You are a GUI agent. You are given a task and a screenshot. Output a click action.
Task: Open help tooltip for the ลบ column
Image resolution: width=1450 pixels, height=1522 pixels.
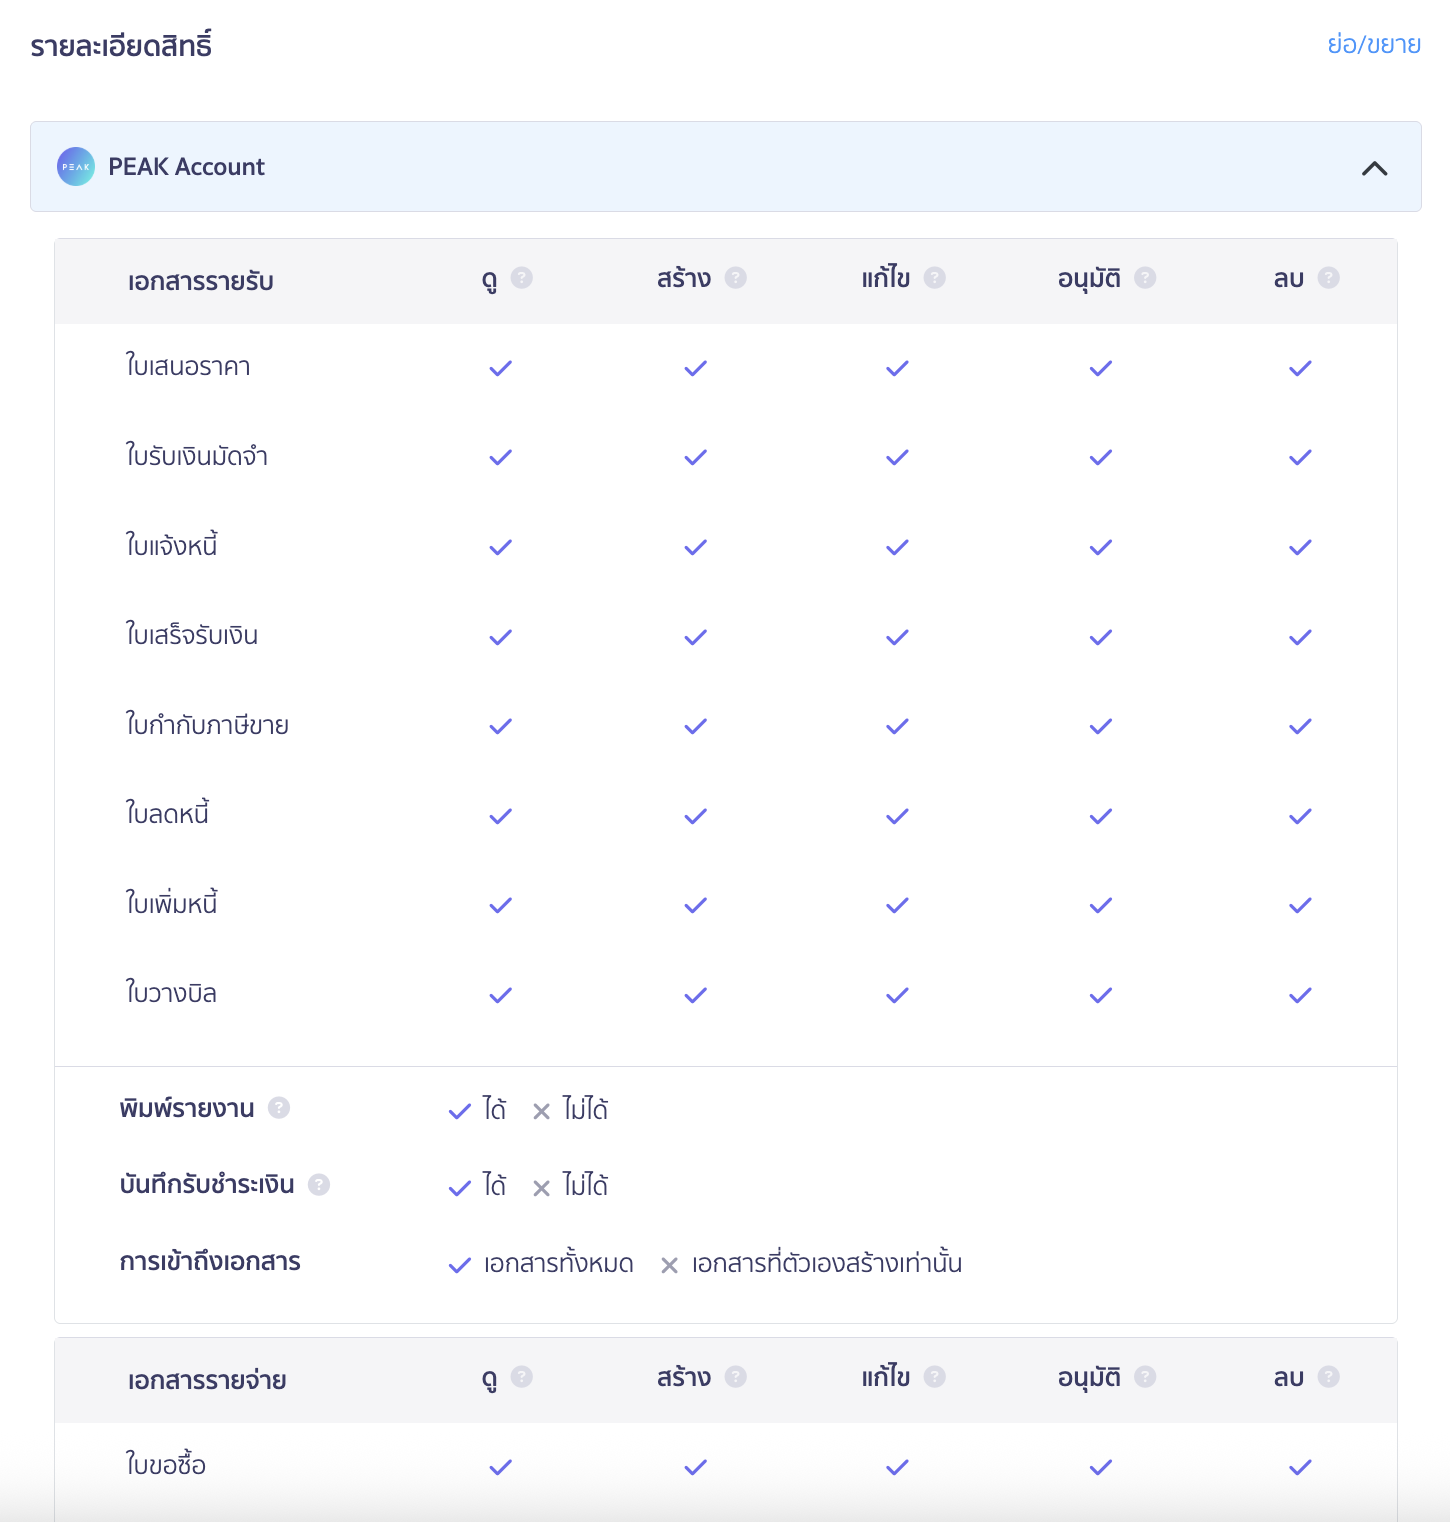[1328, 278]
